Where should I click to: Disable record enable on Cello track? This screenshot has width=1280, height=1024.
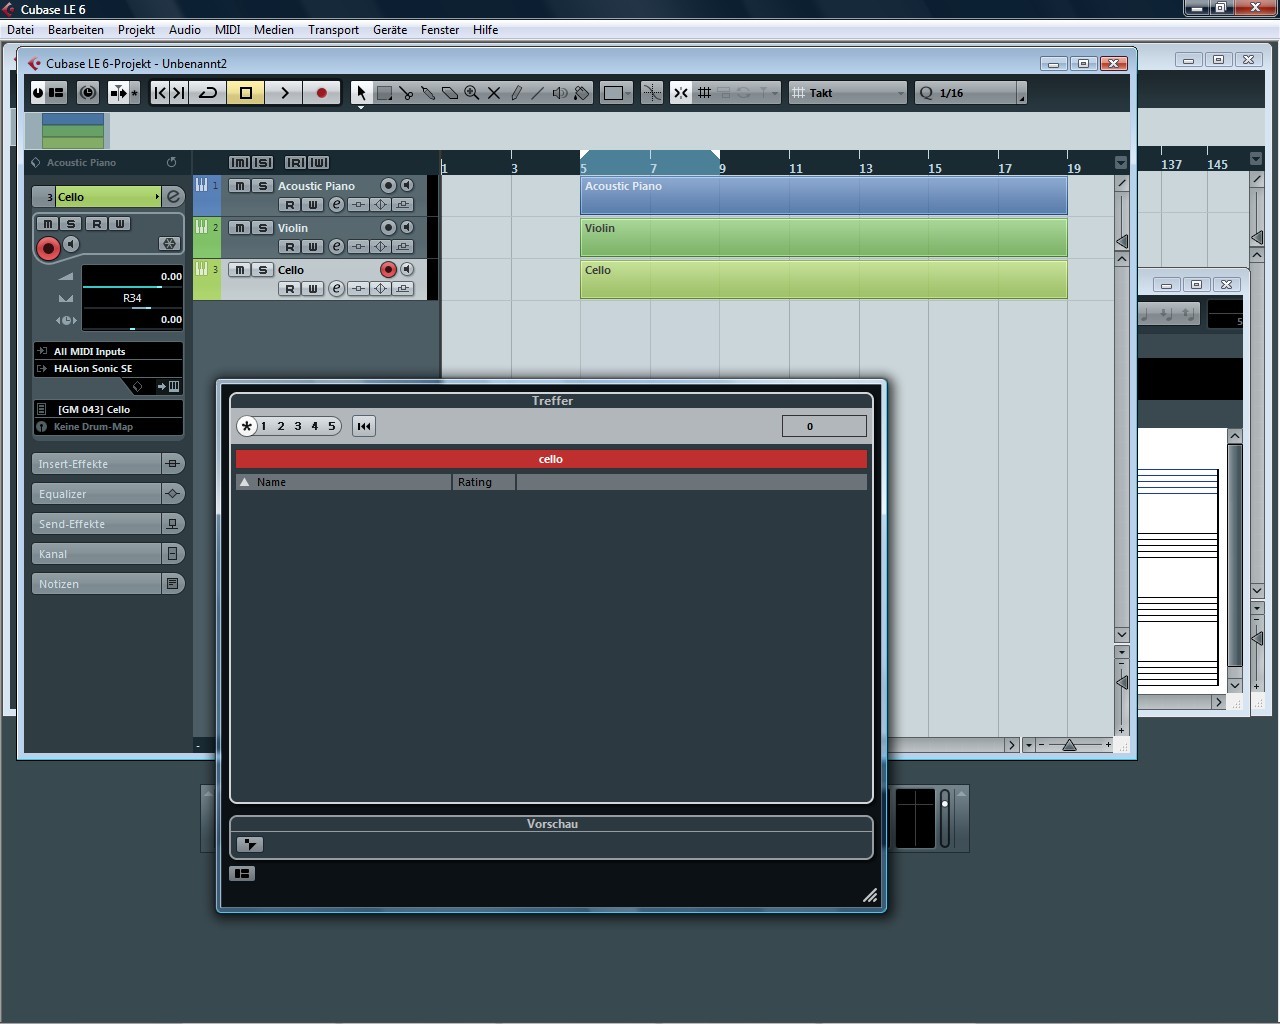[388, 270]
